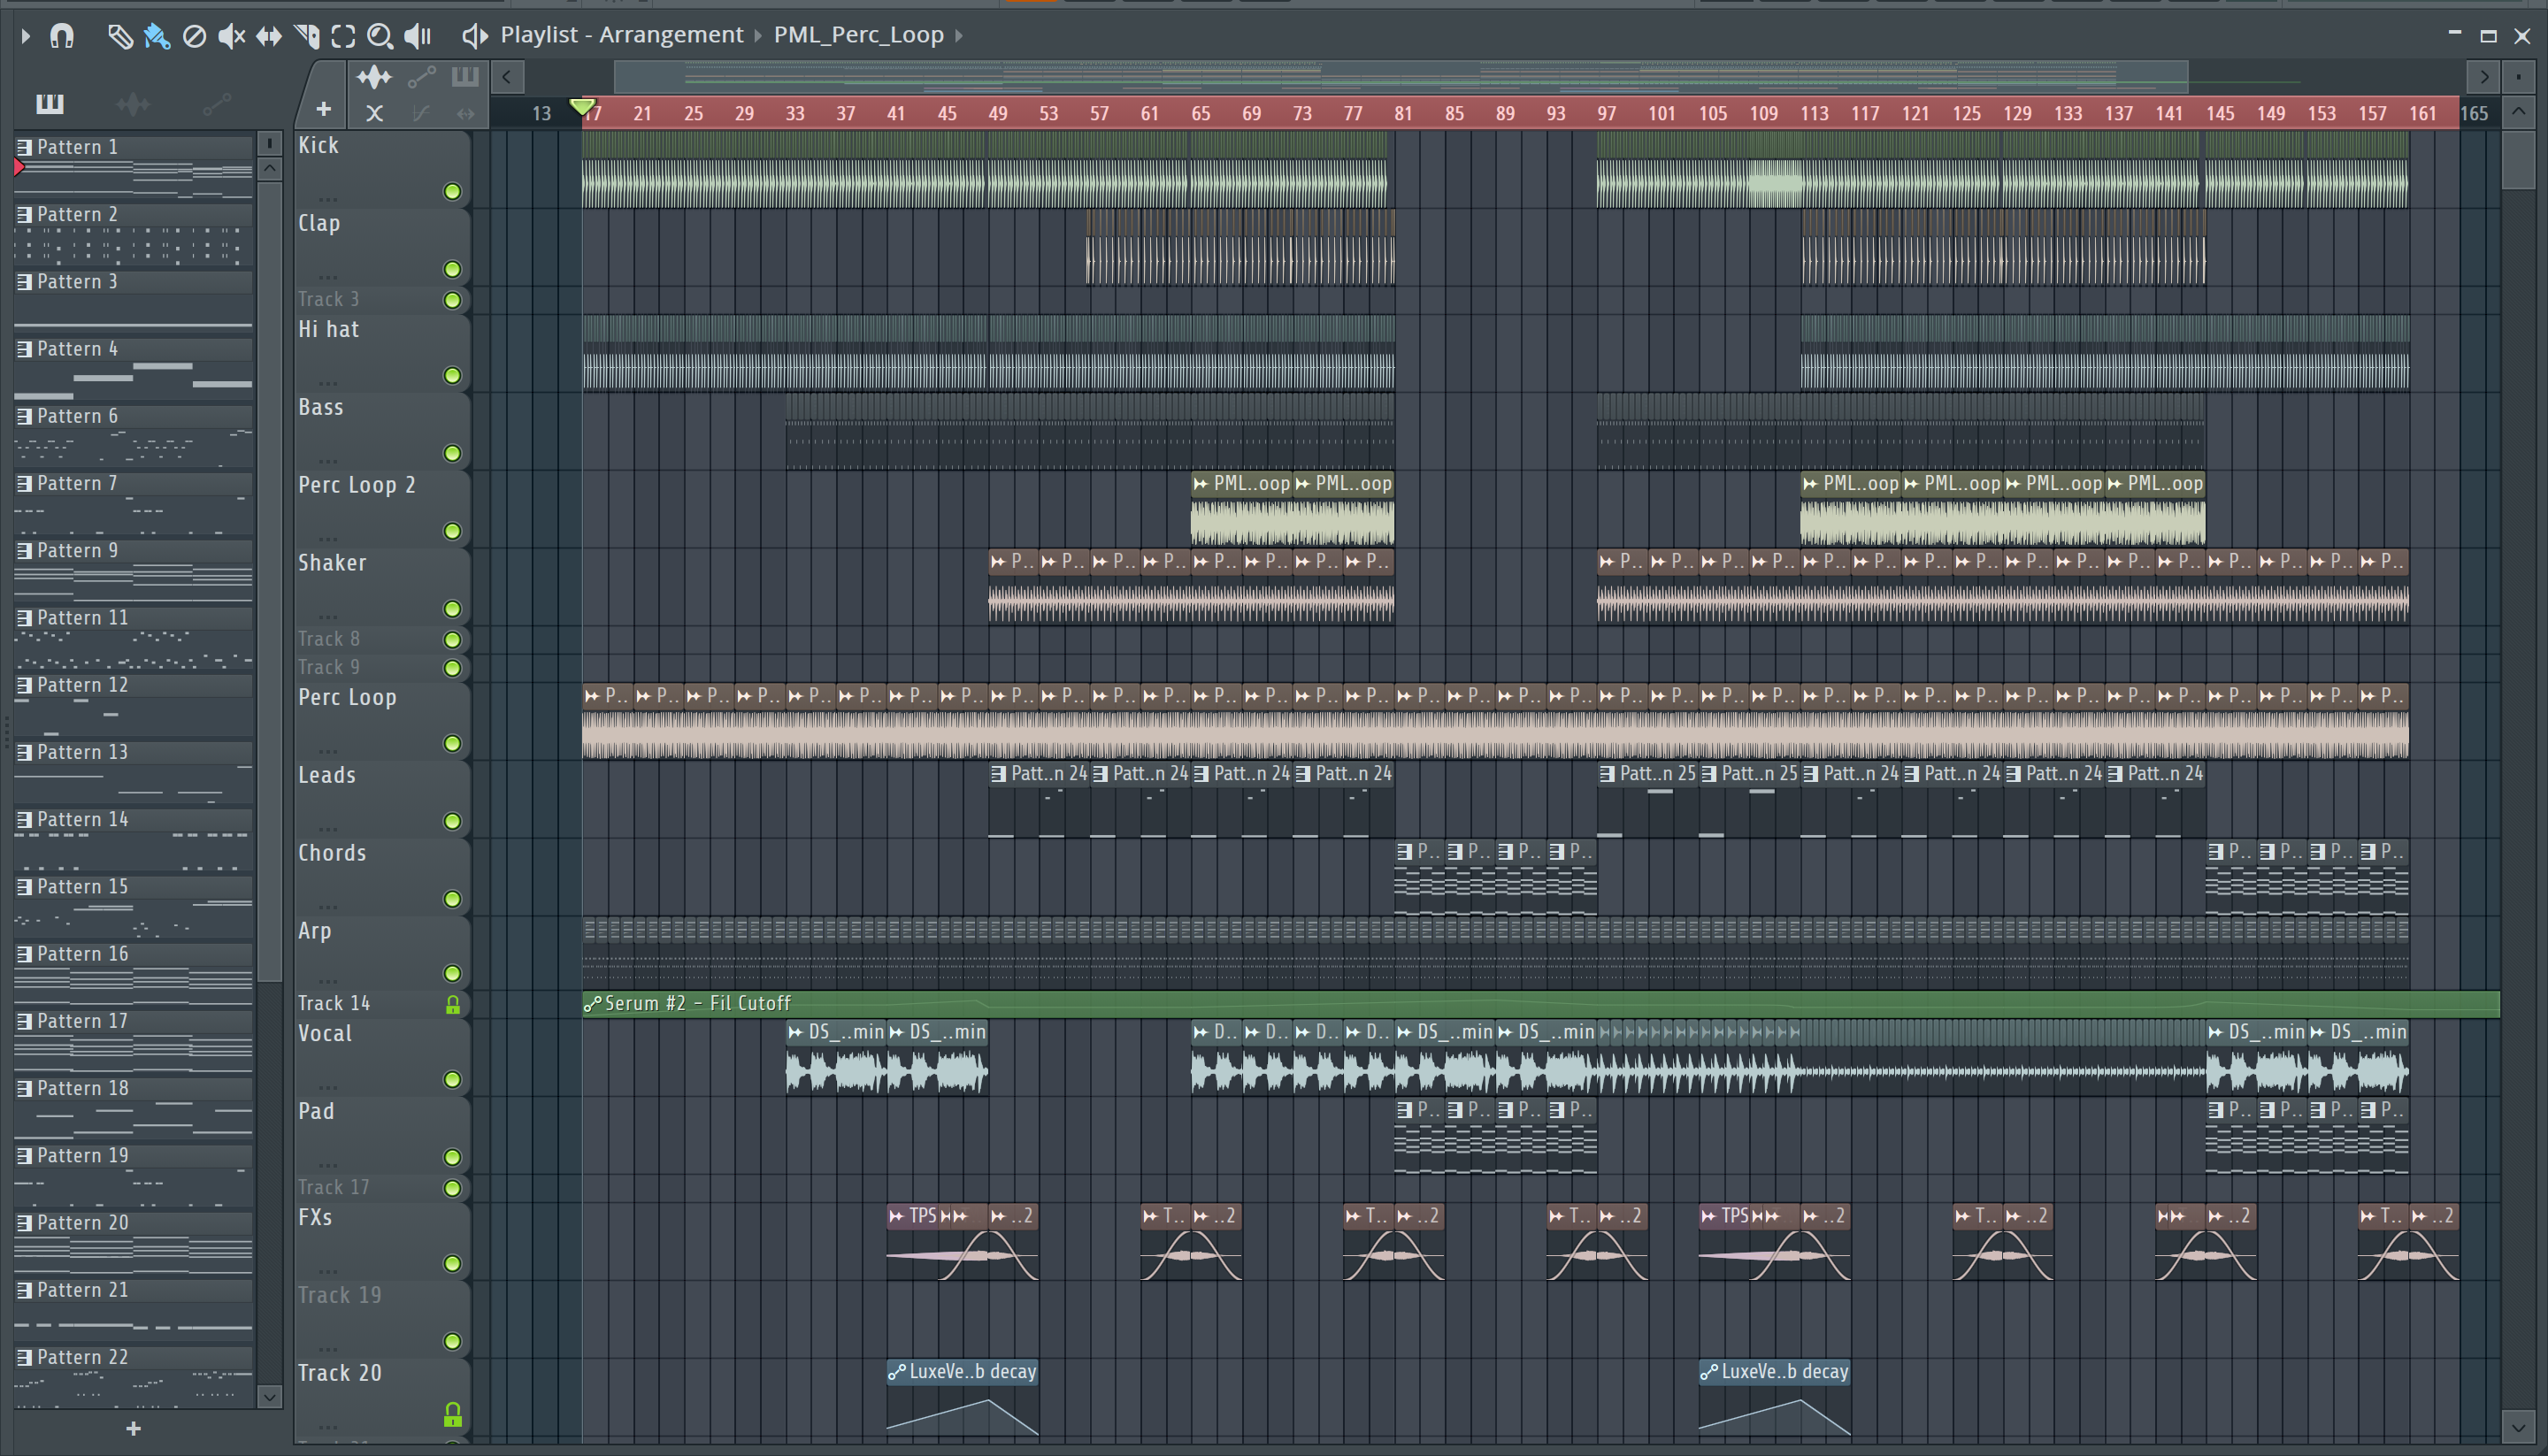Select the Pad track header
This screenshot has width=2548, height=1456.
(x=381, y=1134)
